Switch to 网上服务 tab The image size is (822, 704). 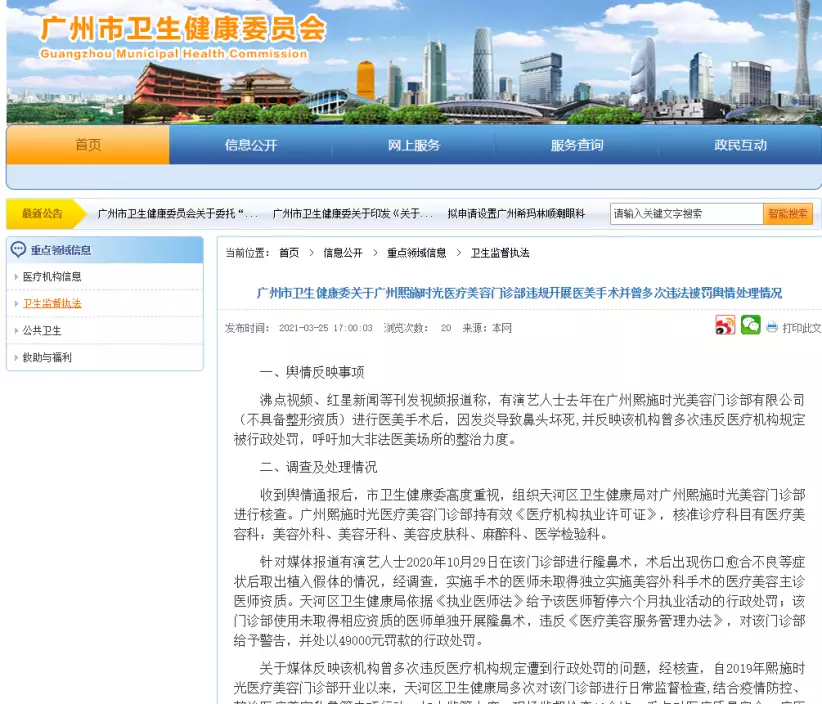[413, 145]
